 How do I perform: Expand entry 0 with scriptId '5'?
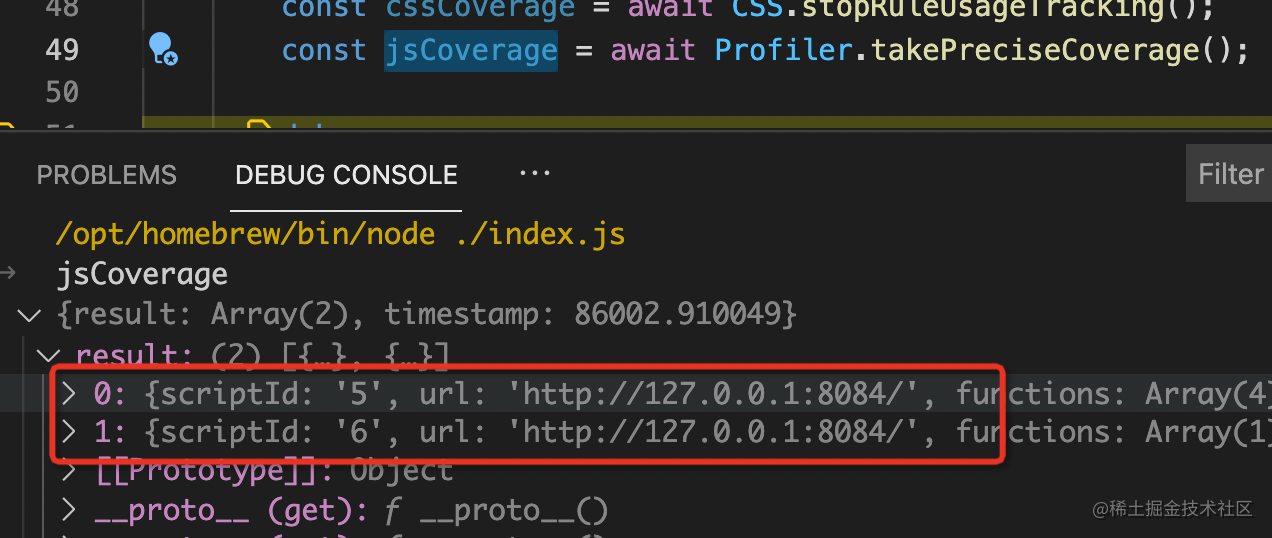click(x=69, y=394)
